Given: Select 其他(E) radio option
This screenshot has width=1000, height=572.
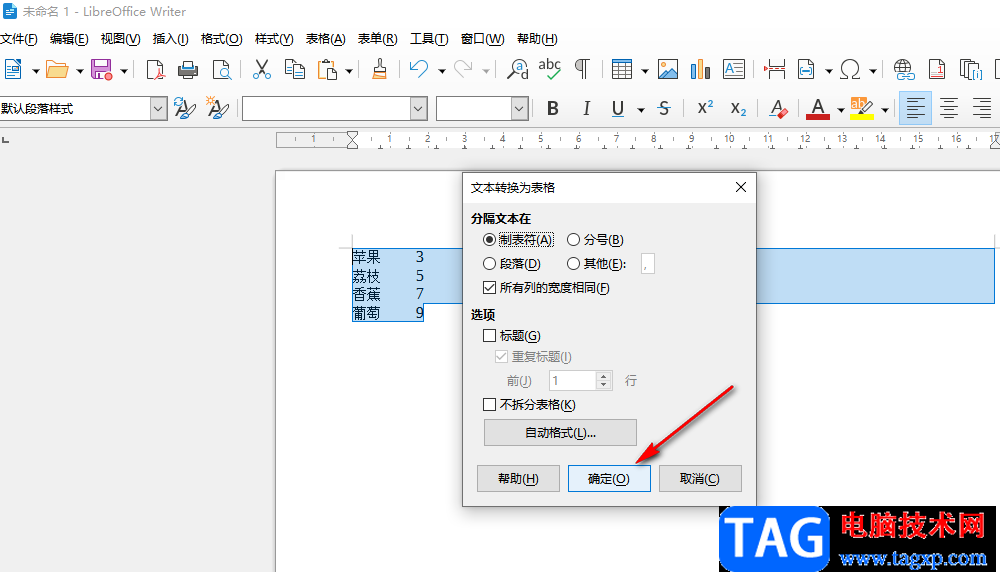Looking at the screenshot, I should click(x=597, y=263).
